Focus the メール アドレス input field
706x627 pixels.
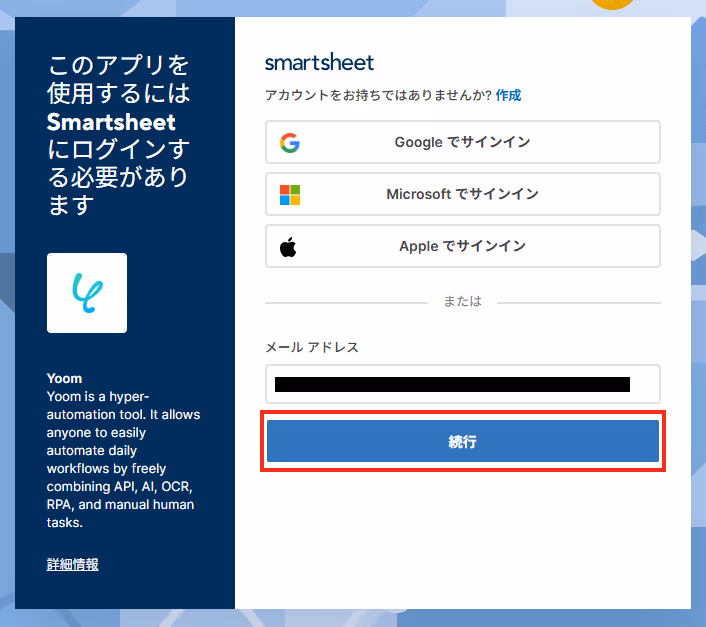463,384
